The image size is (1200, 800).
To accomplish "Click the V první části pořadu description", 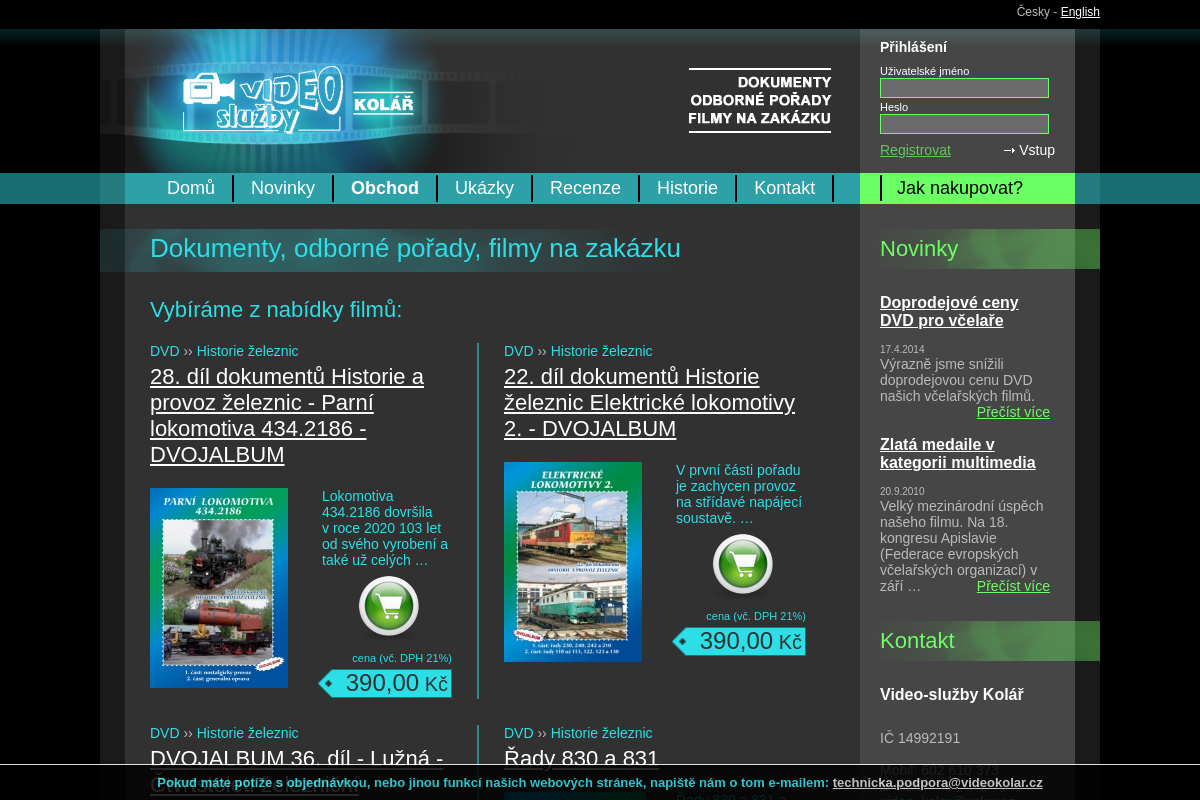I will tap(739, 494).
